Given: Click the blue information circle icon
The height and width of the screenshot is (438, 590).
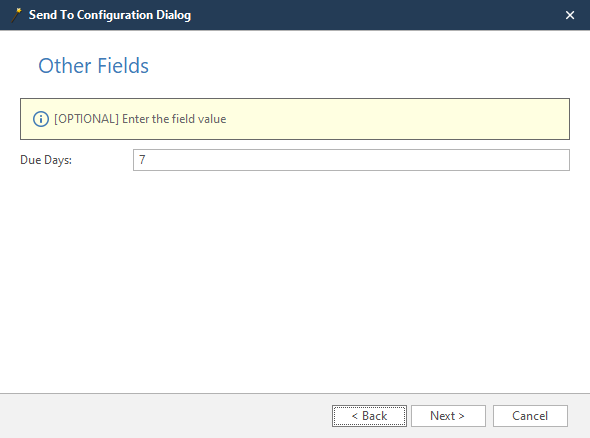Looking at the screenshot, I should pos(41,119).
